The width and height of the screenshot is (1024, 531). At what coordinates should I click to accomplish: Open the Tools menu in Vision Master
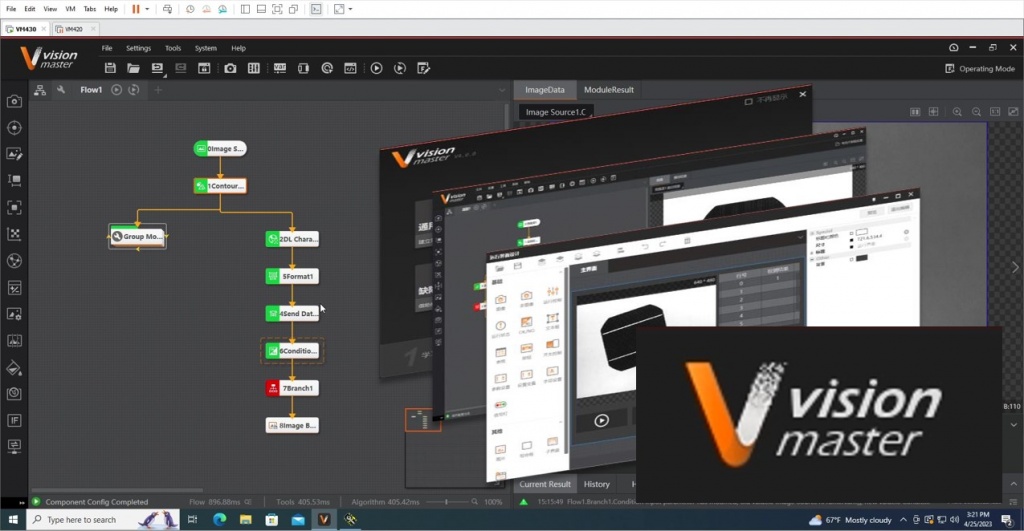pos(173,48)
